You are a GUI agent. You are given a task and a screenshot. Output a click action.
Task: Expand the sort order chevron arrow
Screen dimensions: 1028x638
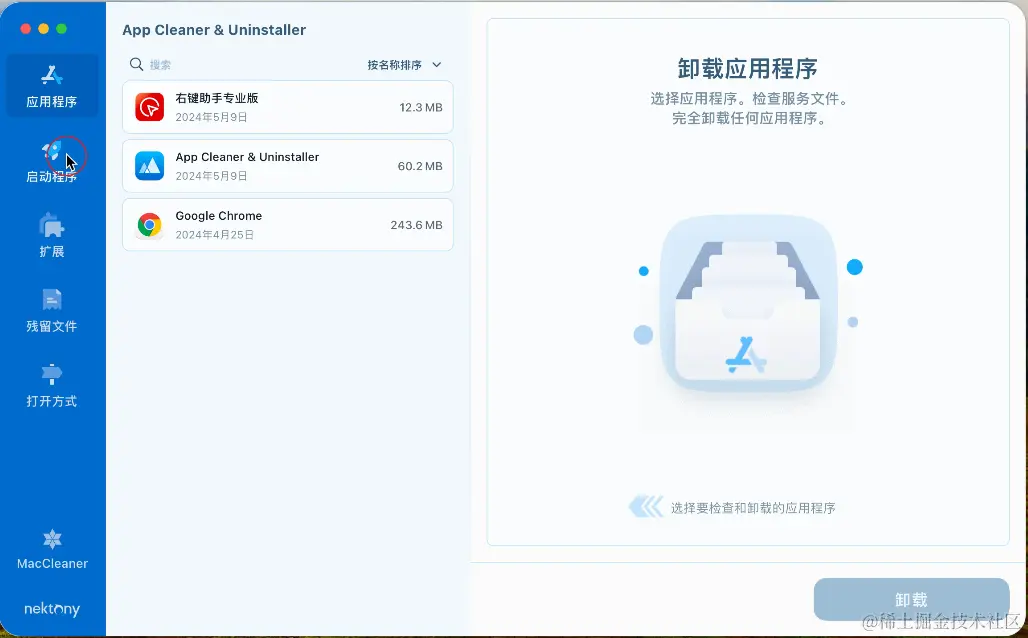(437, 65)
